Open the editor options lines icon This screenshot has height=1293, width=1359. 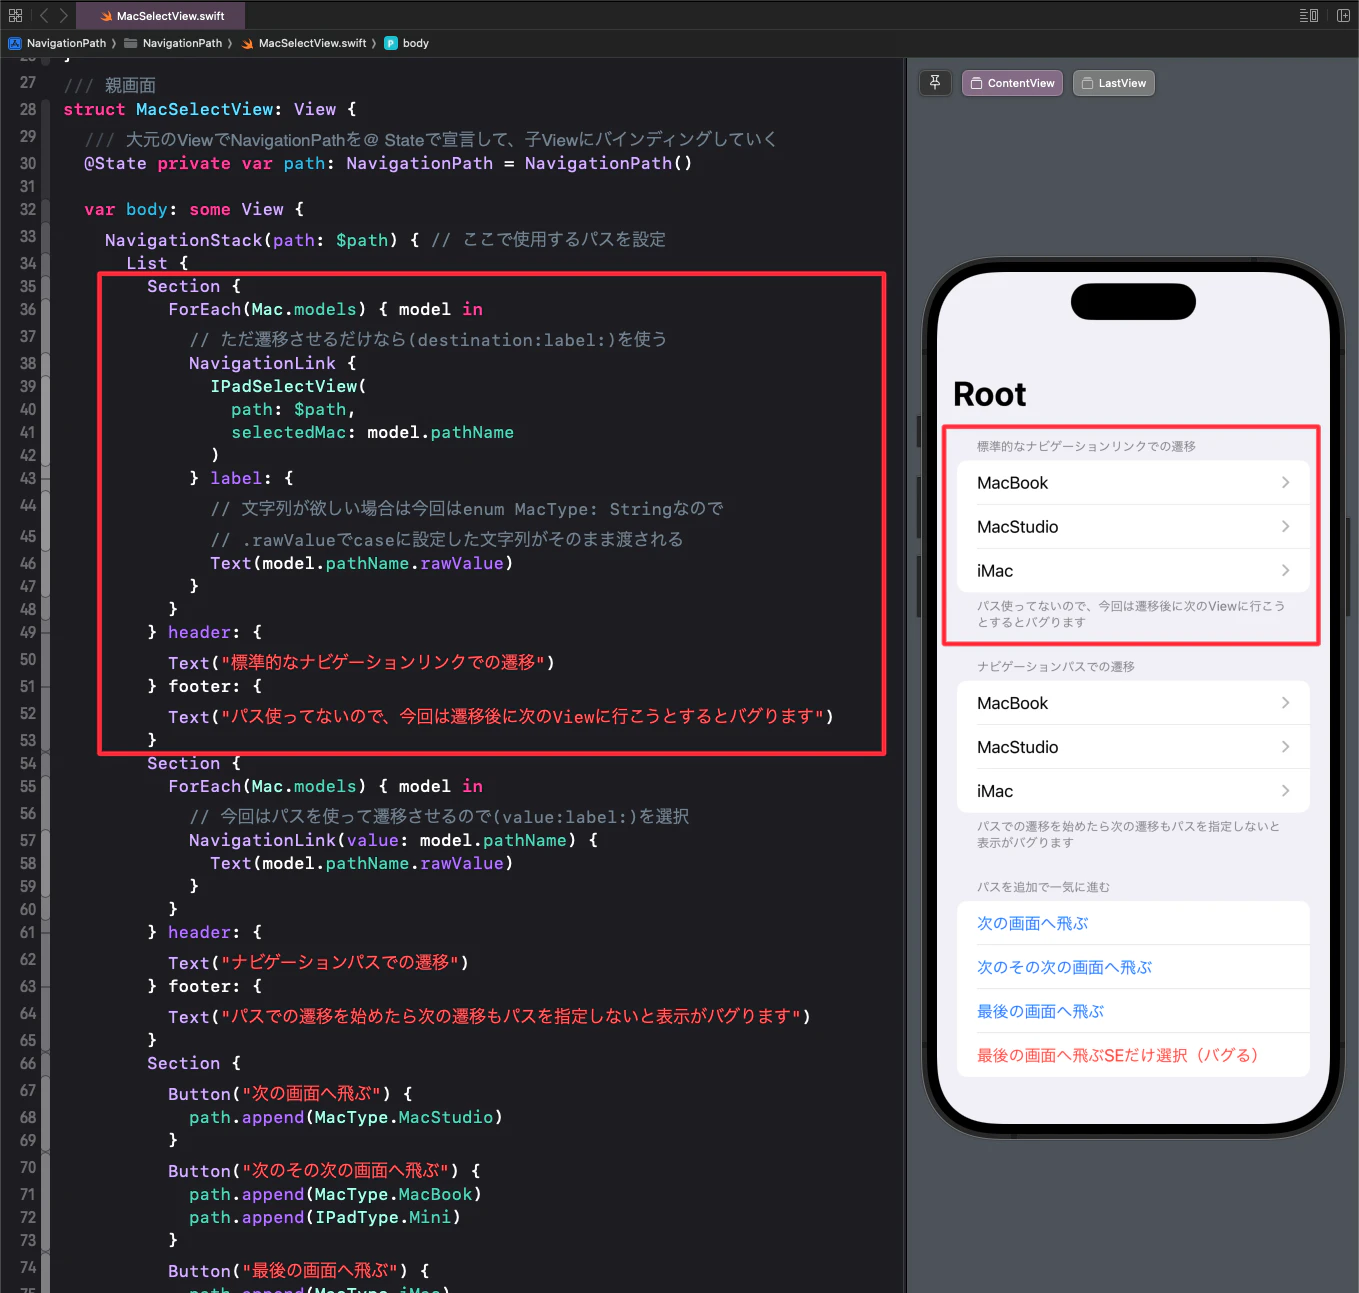tap(1308, 15)
